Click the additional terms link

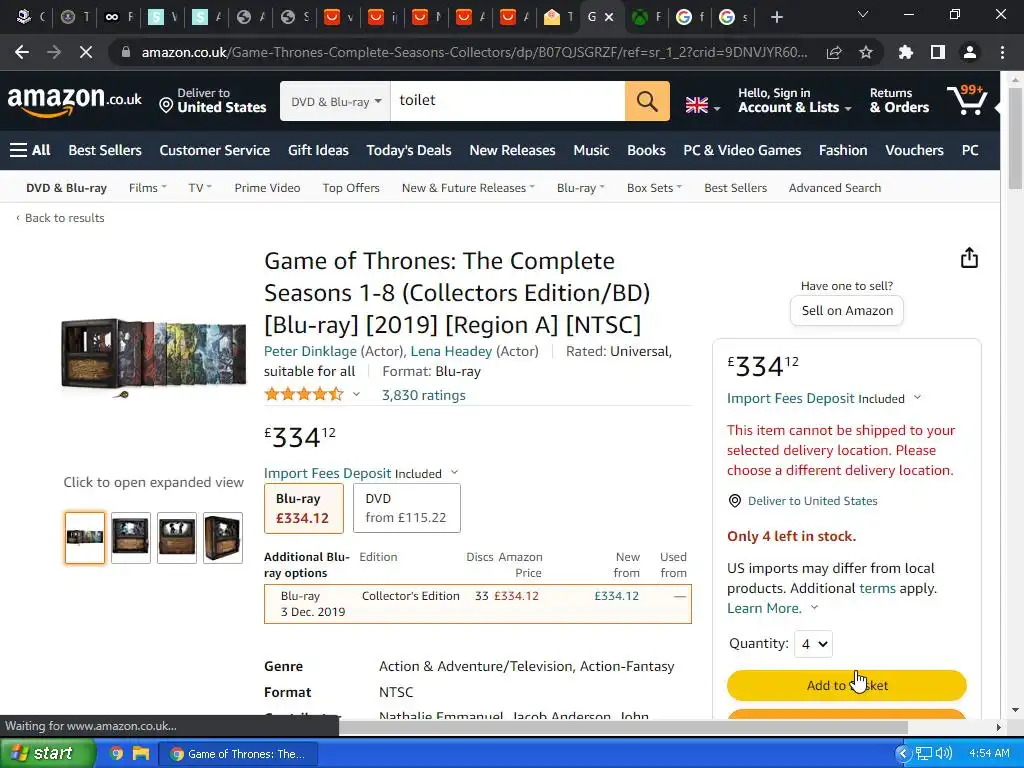[x=877, y=588]
